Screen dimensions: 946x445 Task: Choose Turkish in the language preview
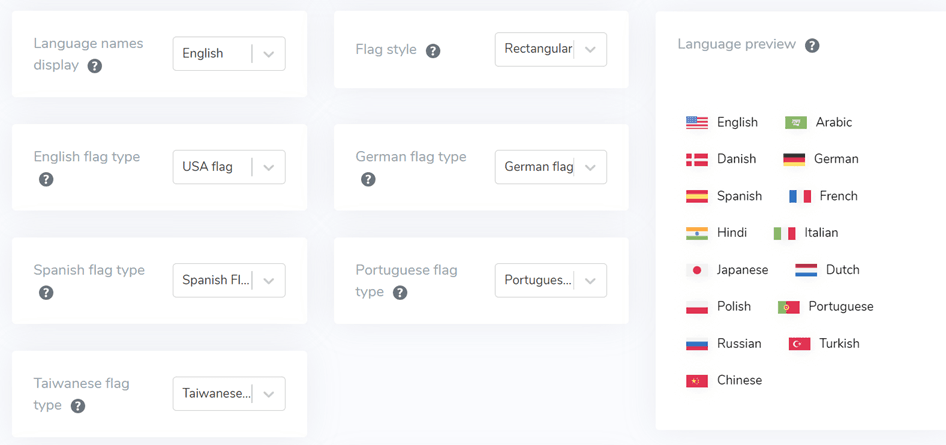point(839,344)
